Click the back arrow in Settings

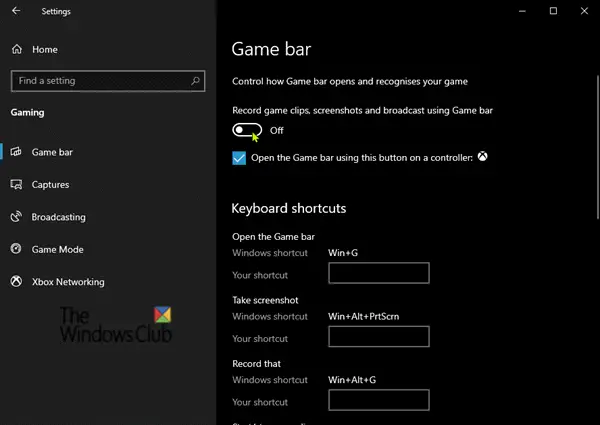(x=16, y=11)
